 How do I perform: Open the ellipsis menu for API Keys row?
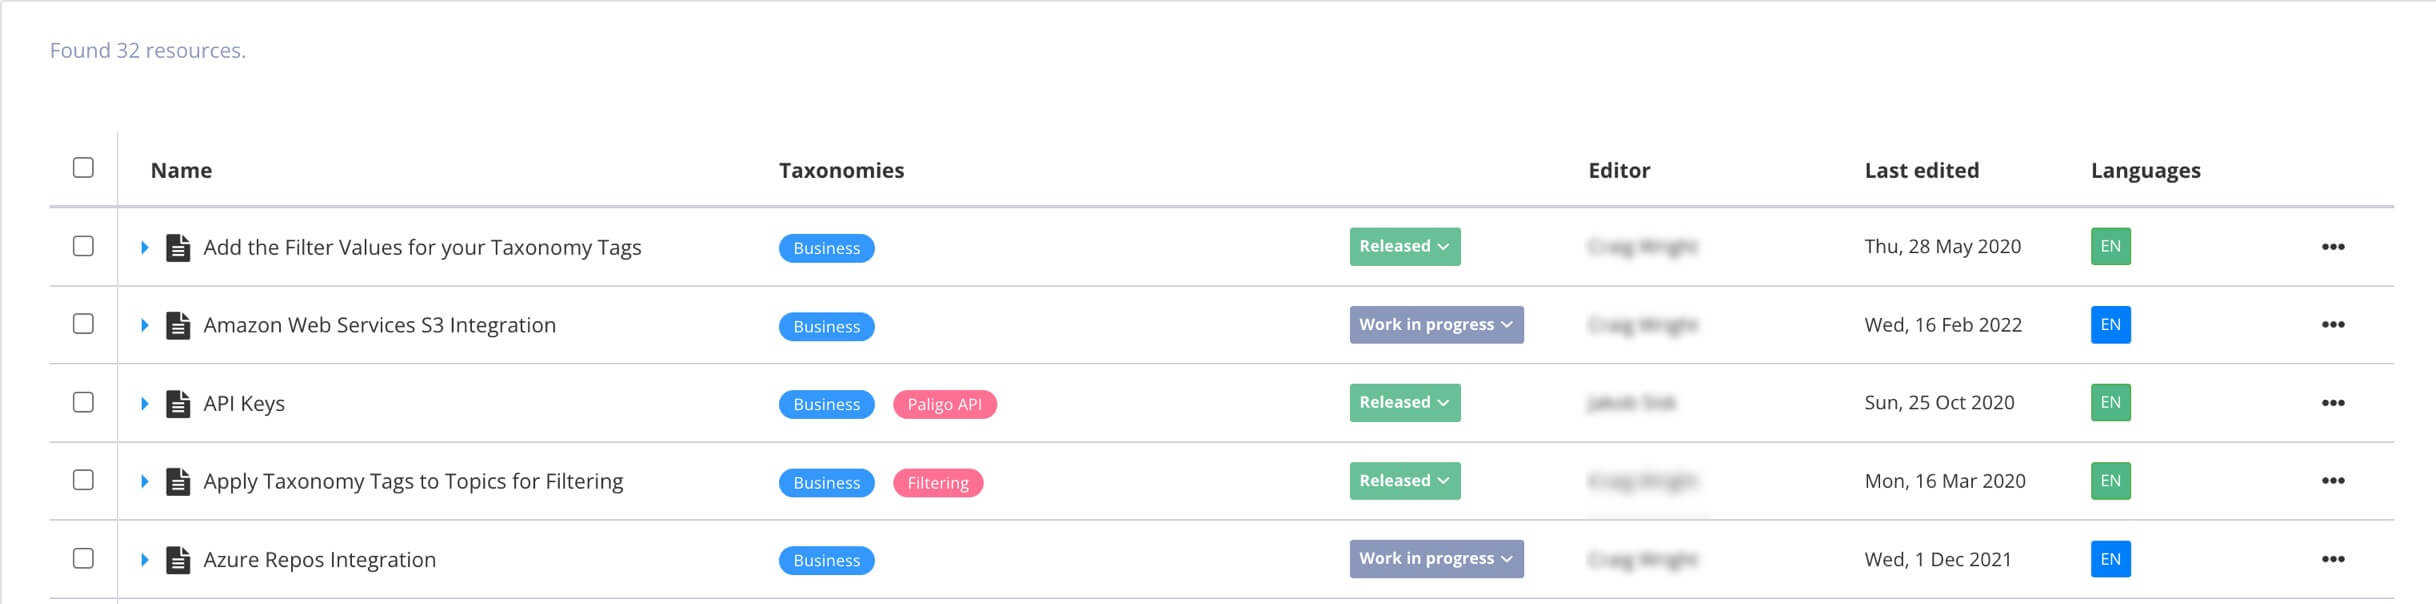point(2334,403)
